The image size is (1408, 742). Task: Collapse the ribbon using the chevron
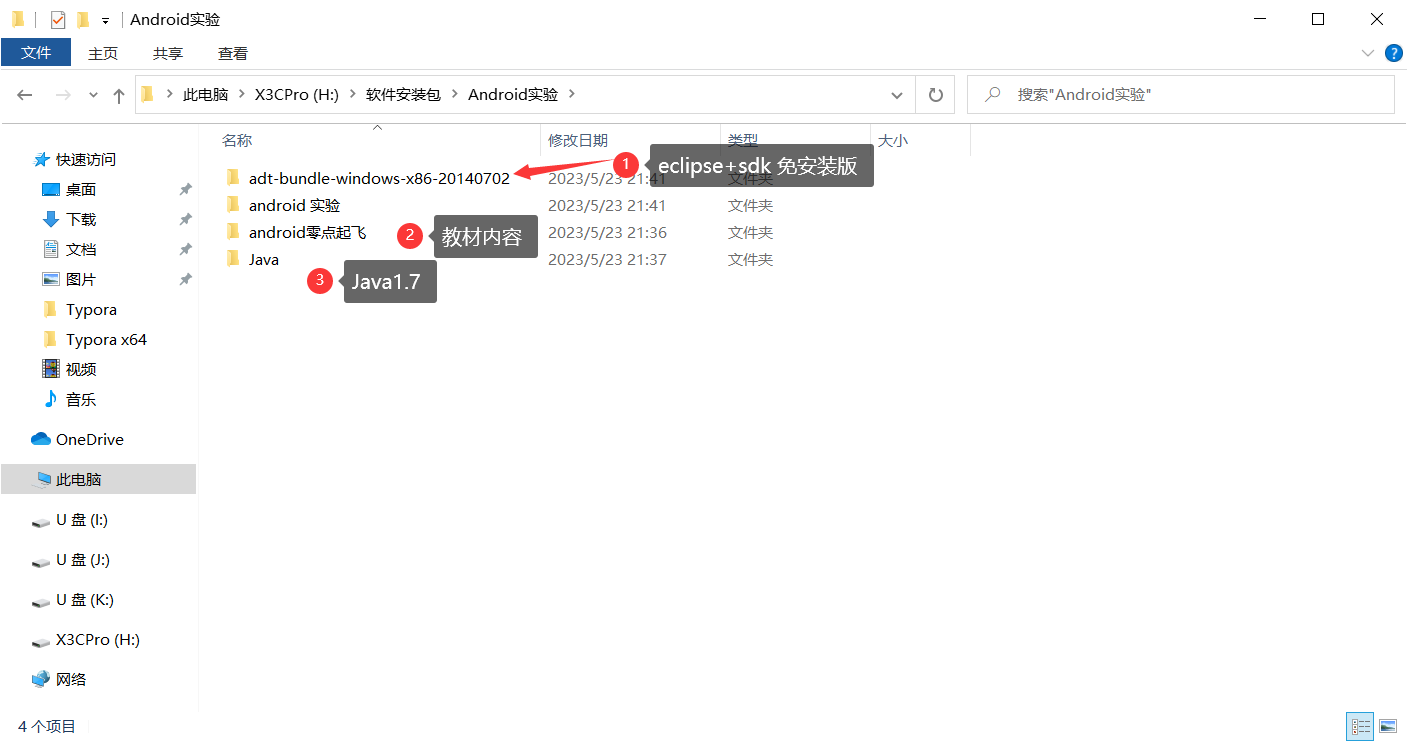(1368, 53)
